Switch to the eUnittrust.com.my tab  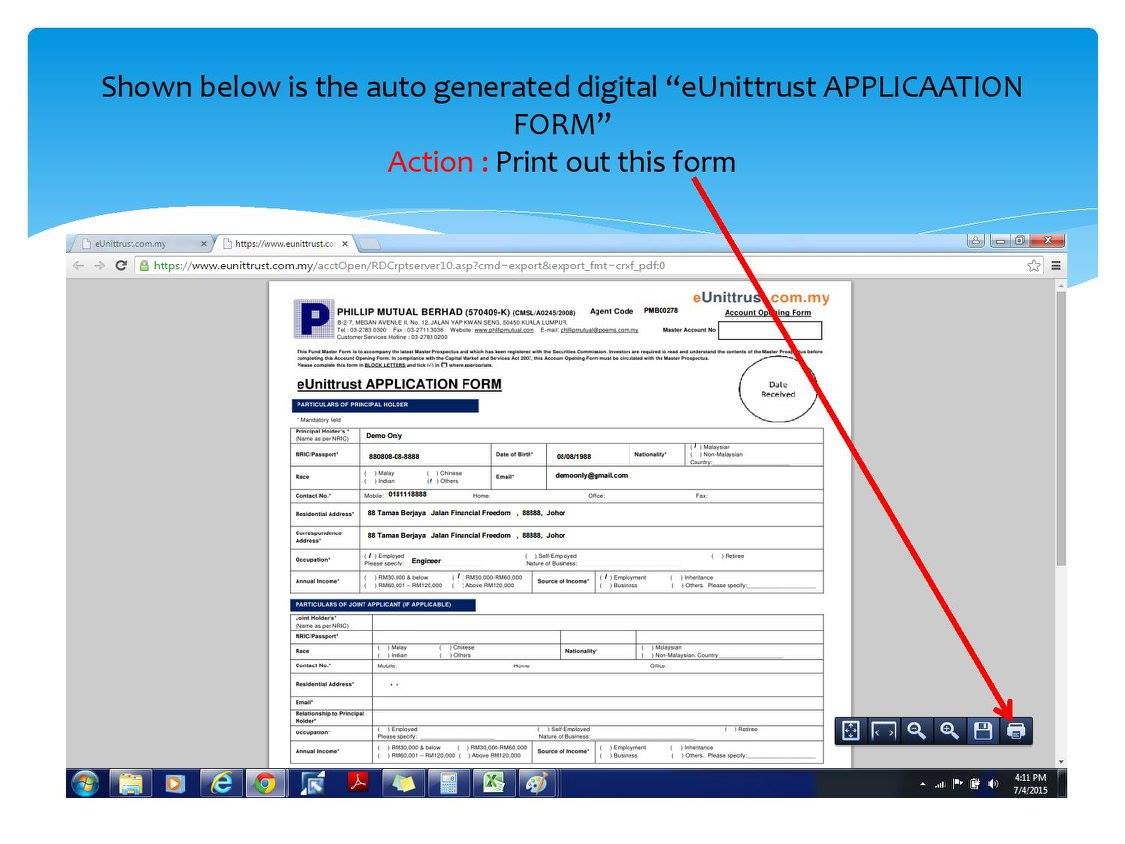pyautogui.click(x=141, y=244)
